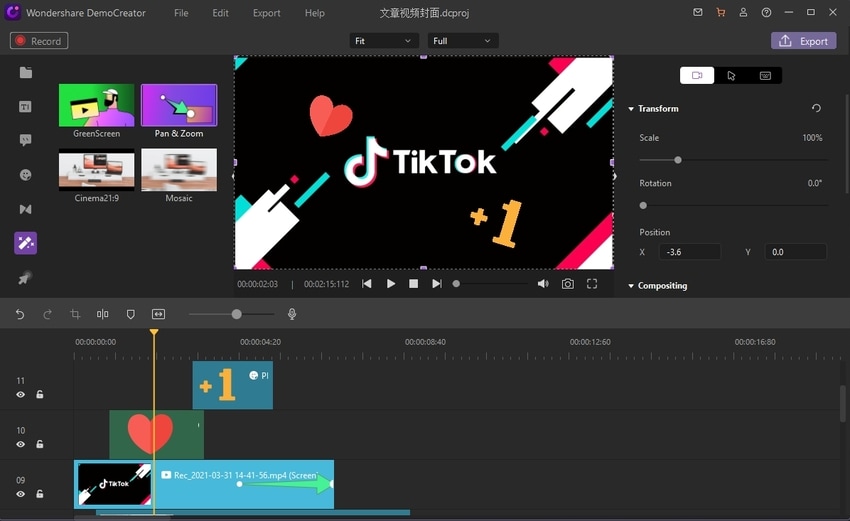Click the timeline zoom slider handle

[x=236, y=314]
